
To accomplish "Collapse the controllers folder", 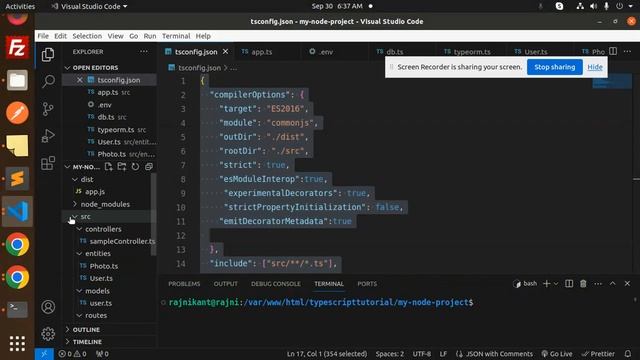I will 79,229.
